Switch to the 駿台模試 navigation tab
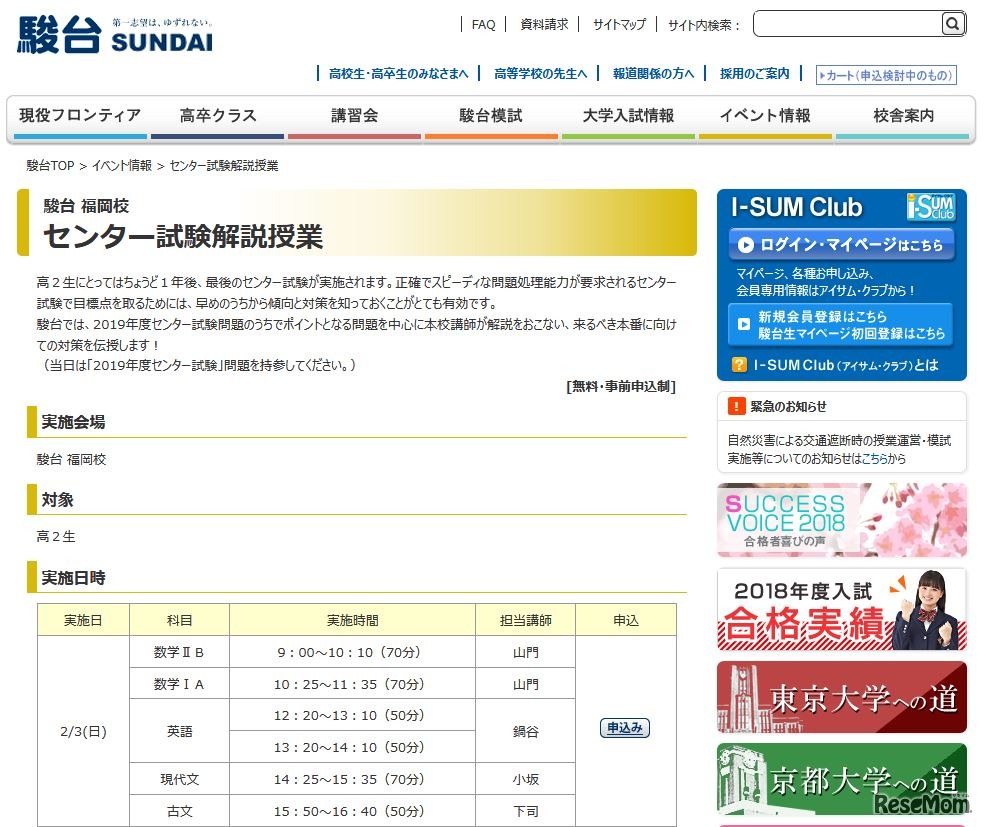Screen dimensions: 985x827 tap(491, 115)
